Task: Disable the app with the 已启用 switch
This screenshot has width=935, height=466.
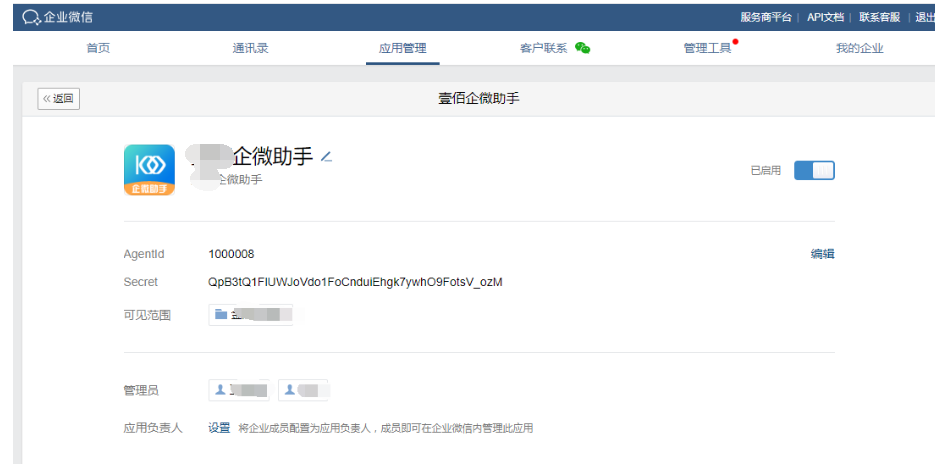Action: [x=814, y=171]
